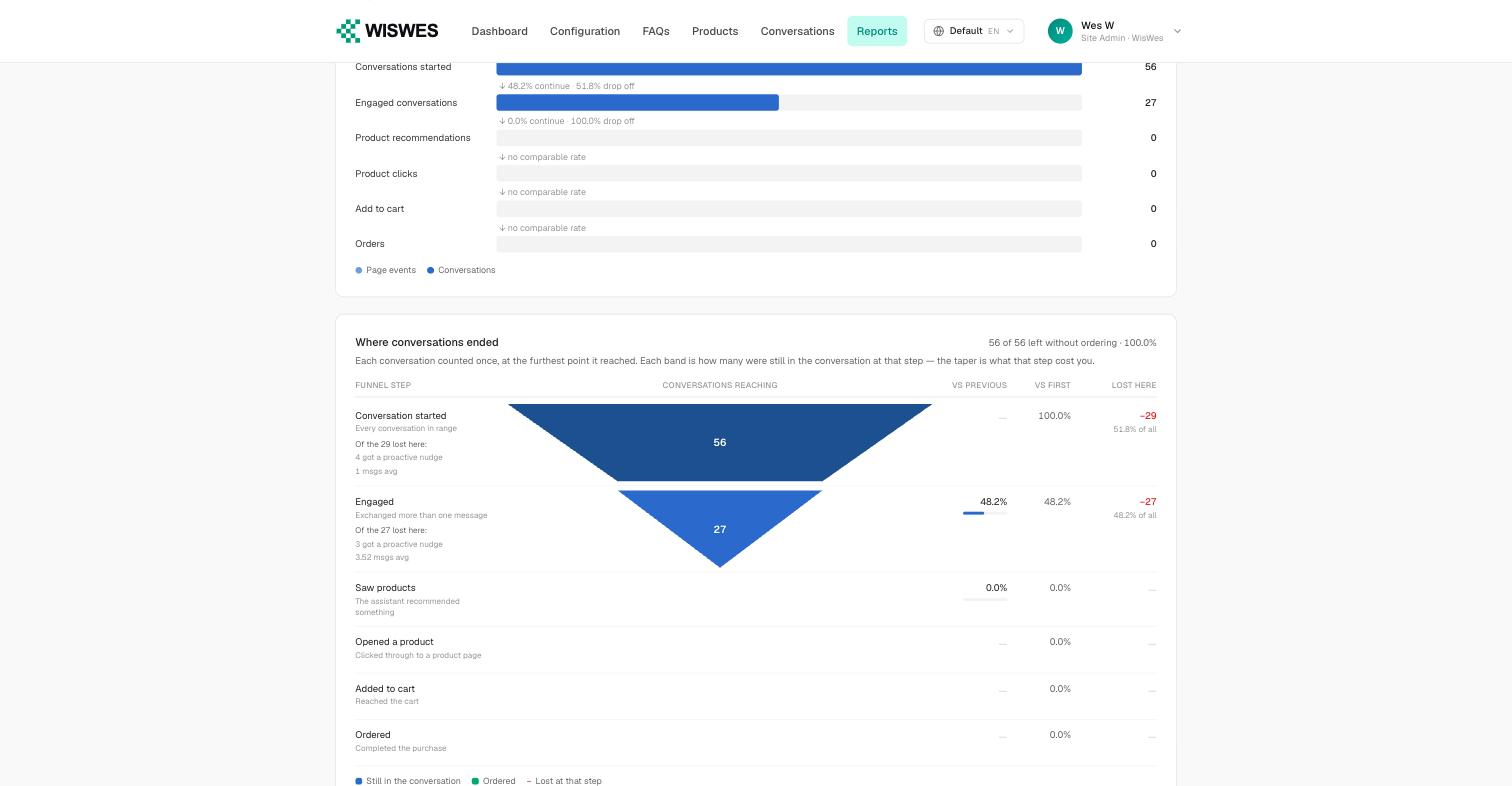1512x786 pixels.
Task: Click the Saw products 0.0% vs previous bar
Action: click(985, 599)
